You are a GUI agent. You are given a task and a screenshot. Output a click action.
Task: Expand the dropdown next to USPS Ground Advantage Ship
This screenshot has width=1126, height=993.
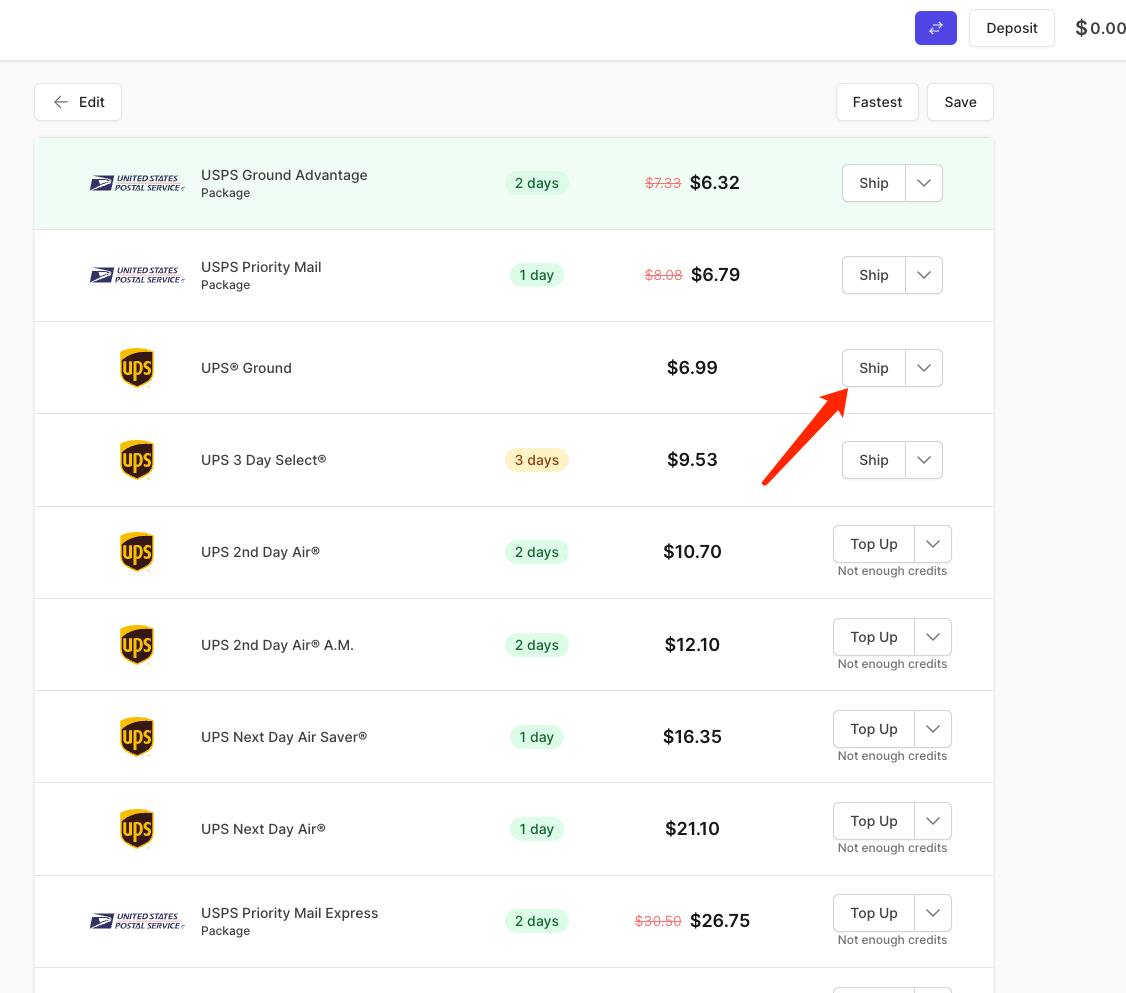(x=924, y=183)
